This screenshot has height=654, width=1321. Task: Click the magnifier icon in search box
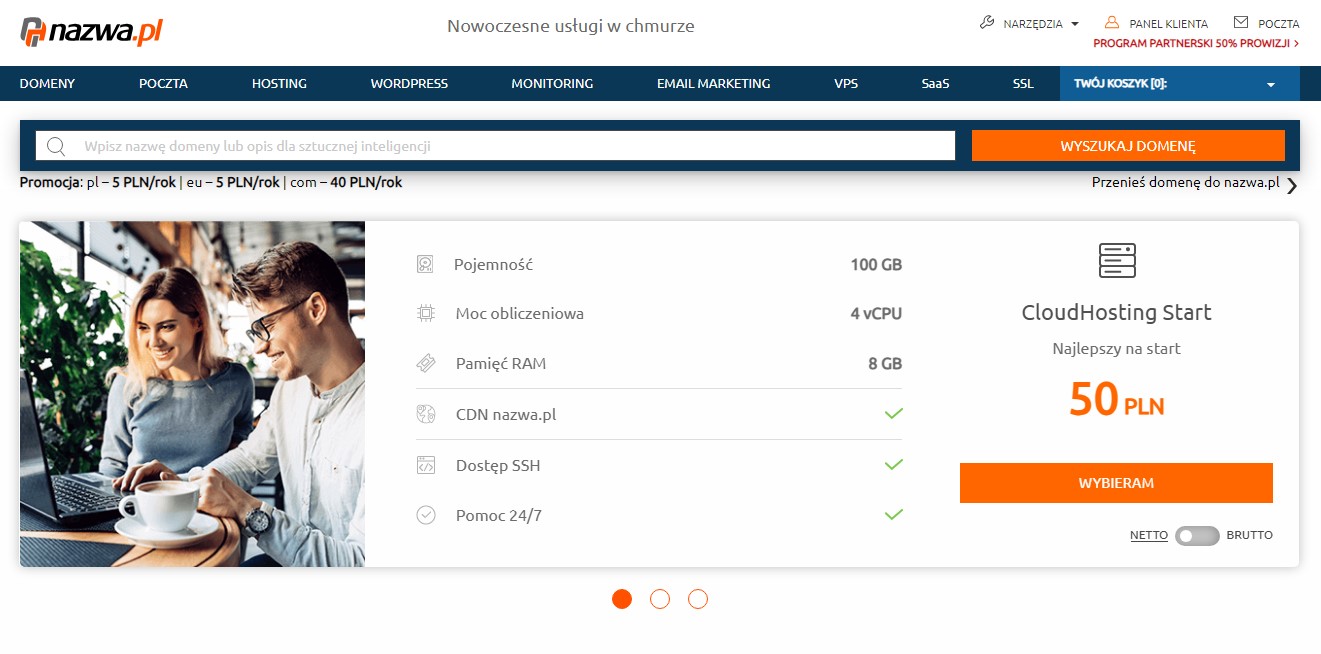point(56,146)
